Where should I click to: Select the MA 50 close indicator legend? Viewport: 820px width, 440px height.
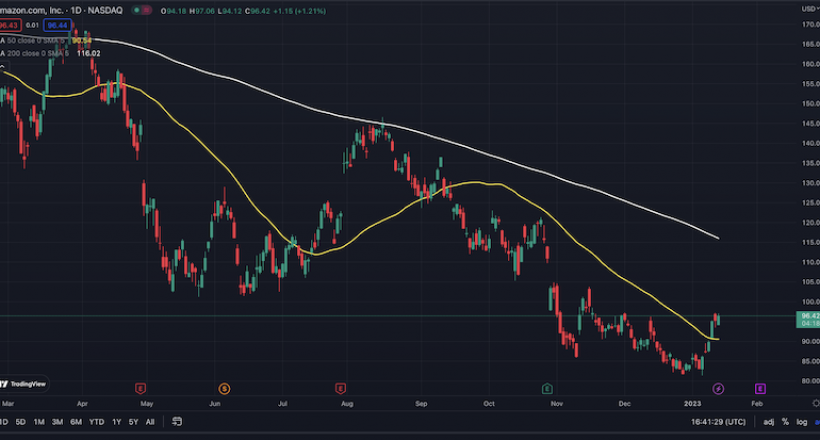point(32,40)
